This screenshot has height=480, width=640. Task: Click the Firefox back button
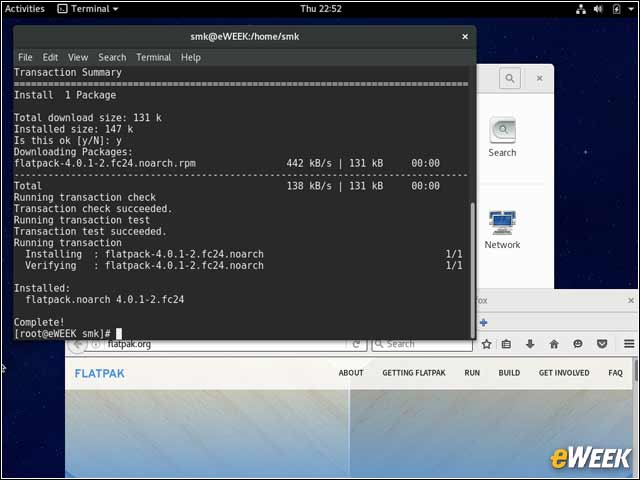(x=78, y=345)
